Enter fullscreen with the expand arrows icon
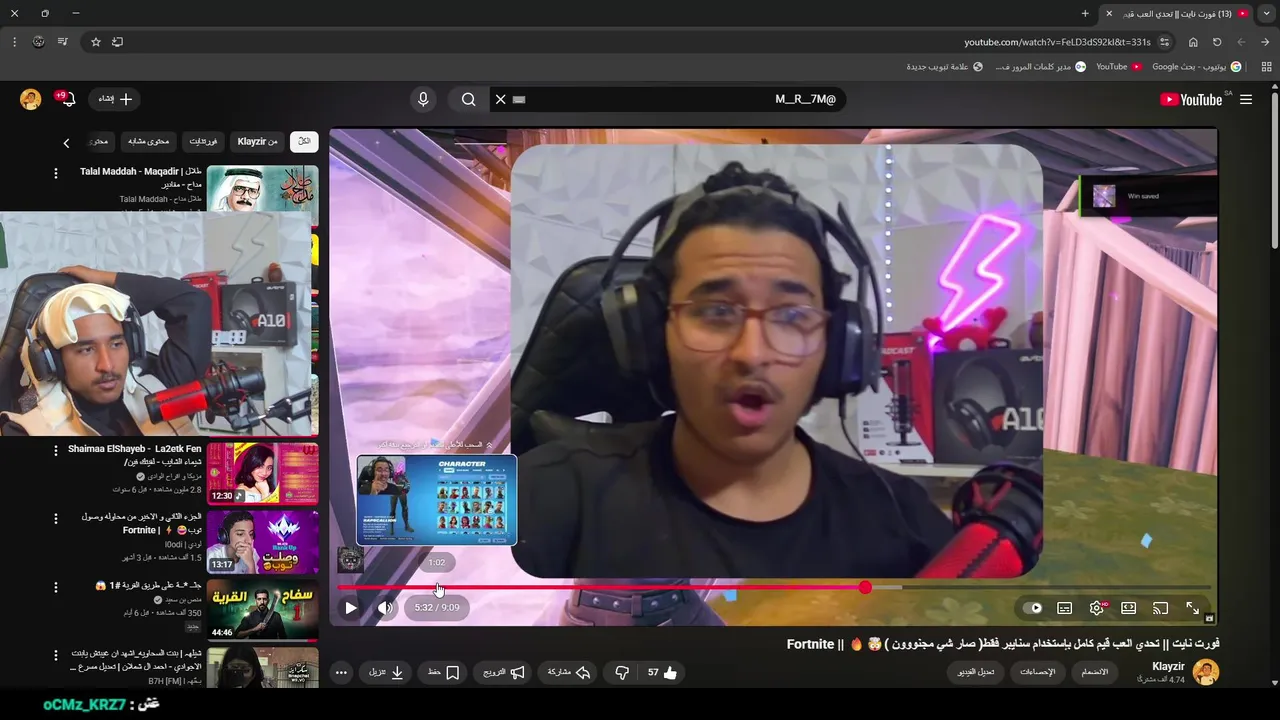This screenshot has height=720, width=1280. pos(1192,608)
